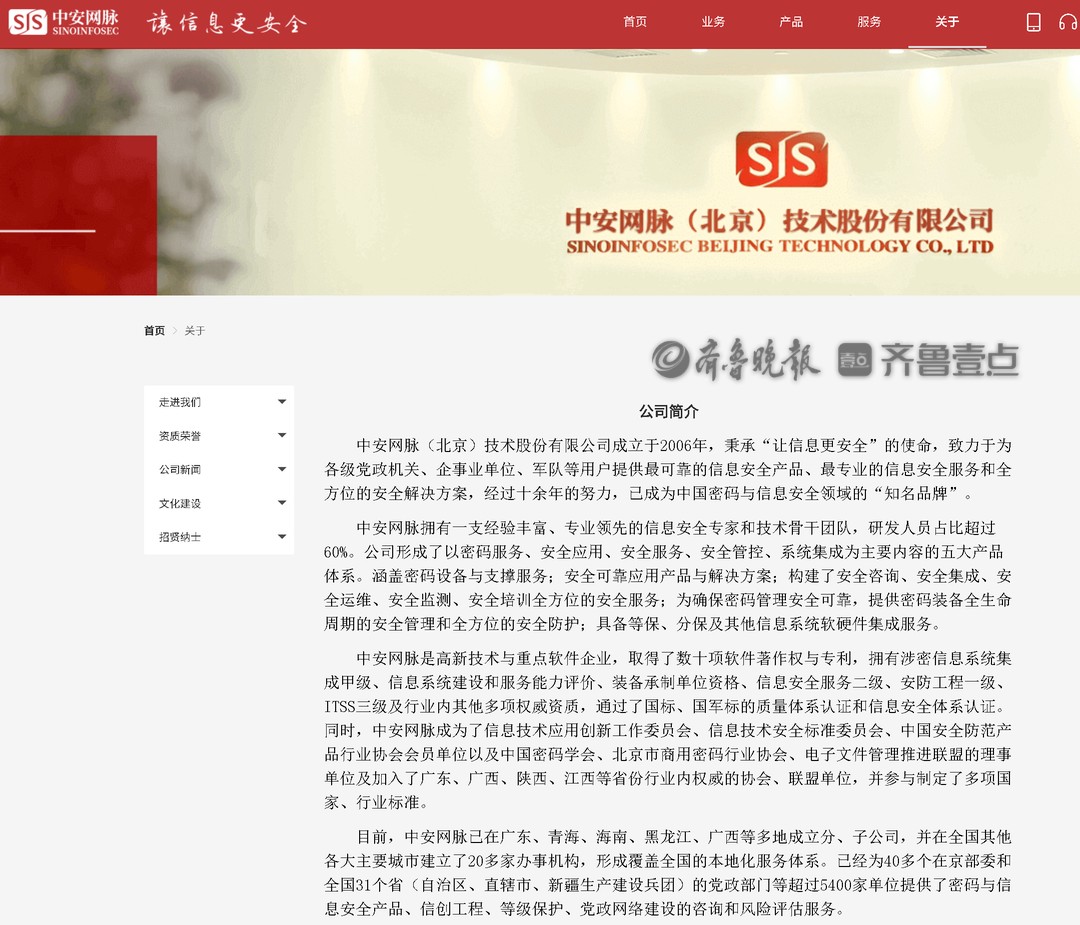
Task: Select the 关于 navigation tab
Action: (x=947, y=22)
